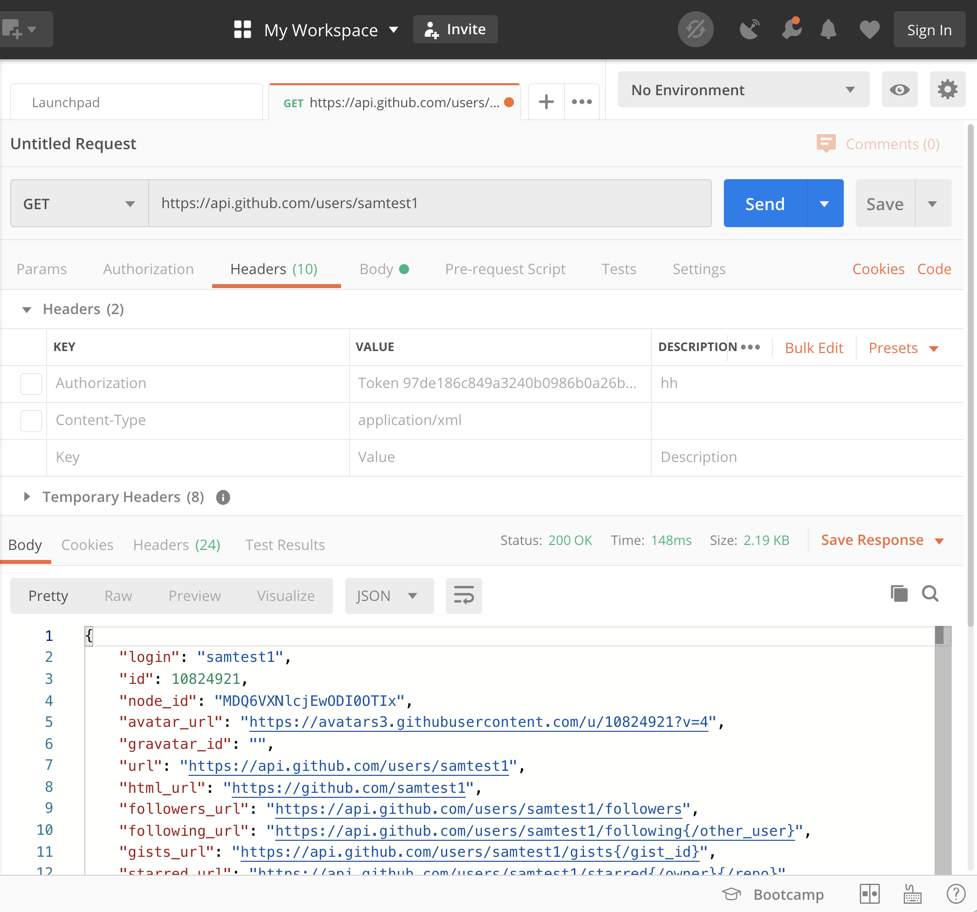The image size is (977, 912).
Task: Copy response body to clipboard icon
Action: coord(899,594)
